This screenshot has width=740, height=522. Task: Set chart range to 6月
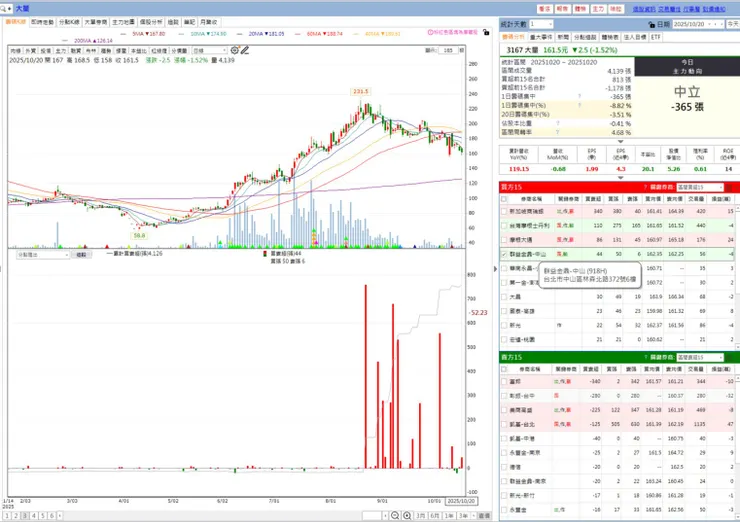tap(435, 515)
